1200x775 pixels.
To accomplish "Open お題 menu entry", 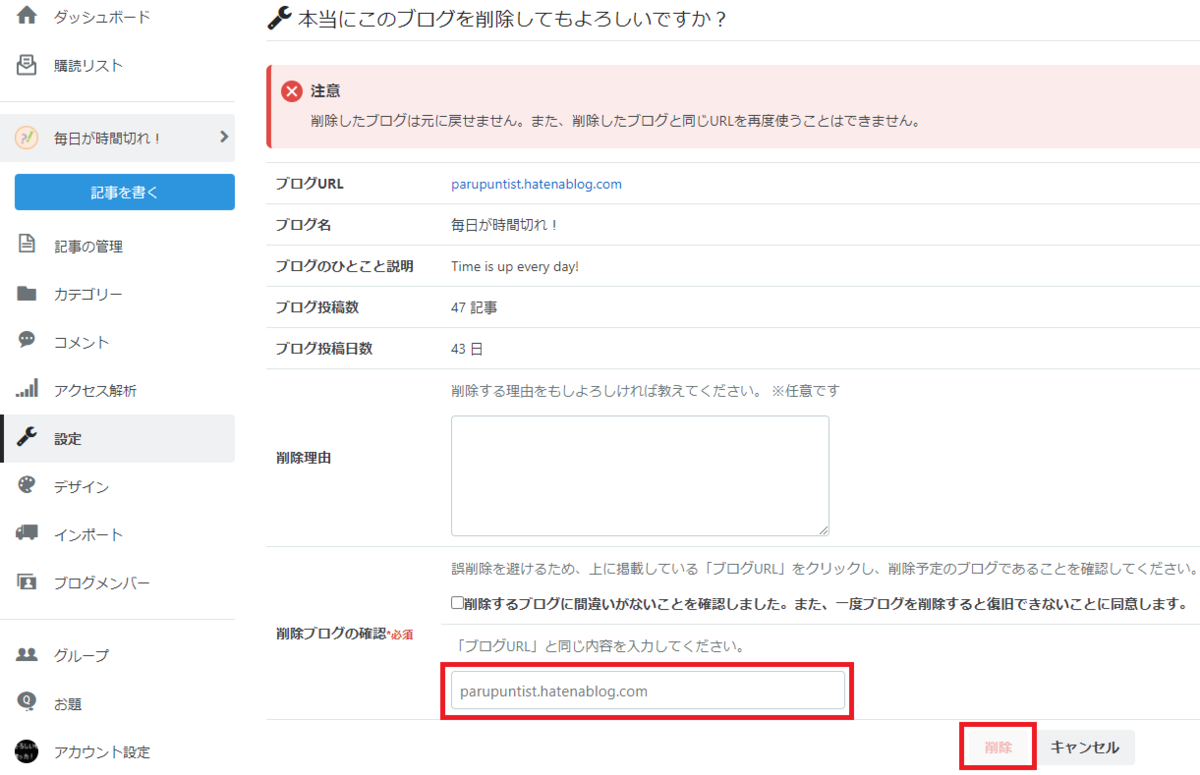I will [68, 704].
